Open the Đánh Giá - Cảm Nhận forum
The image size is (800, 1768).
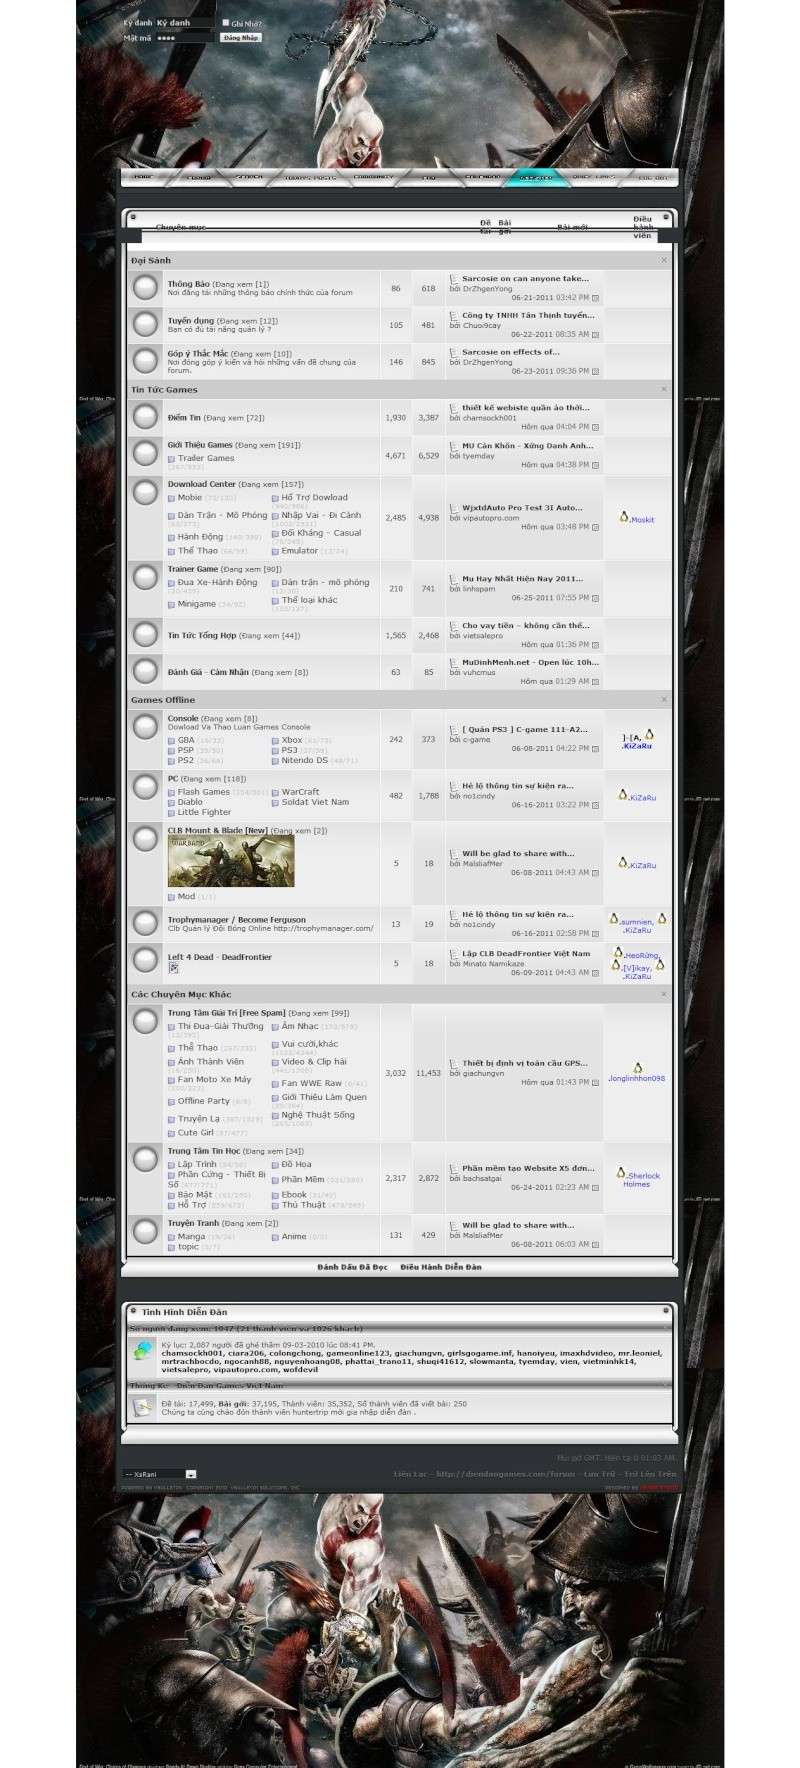point(208,672)
